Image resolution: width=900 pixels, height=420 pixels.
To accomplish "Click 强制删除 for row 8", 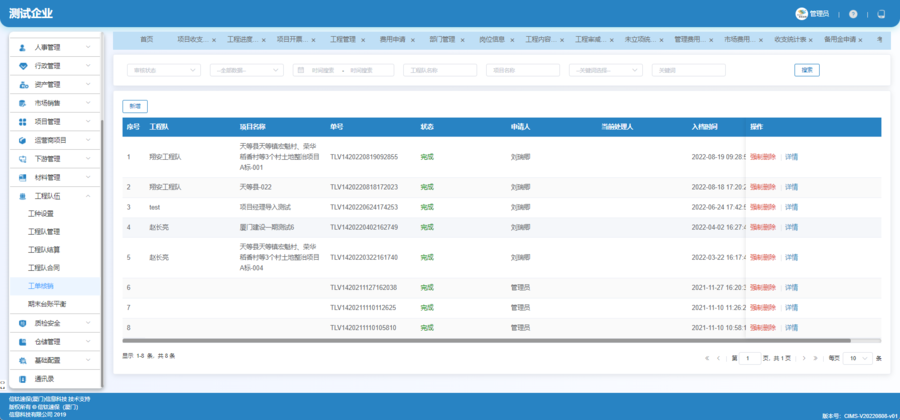I will (763, 328).
